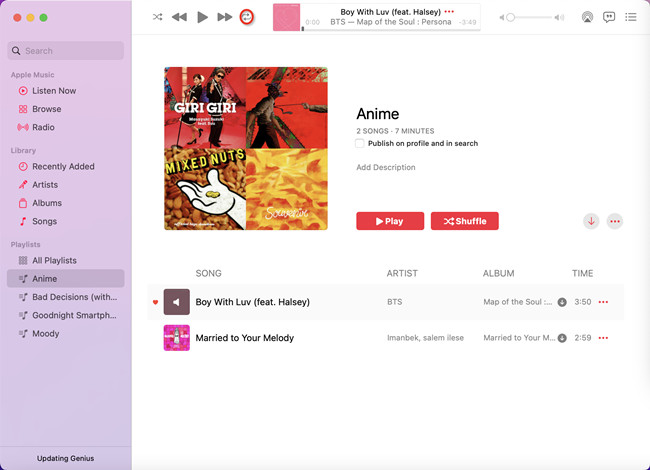Open more options for Married to Your Melody
Image resolution: width=650 pixels, height=470 pixels.
(603, 338)
